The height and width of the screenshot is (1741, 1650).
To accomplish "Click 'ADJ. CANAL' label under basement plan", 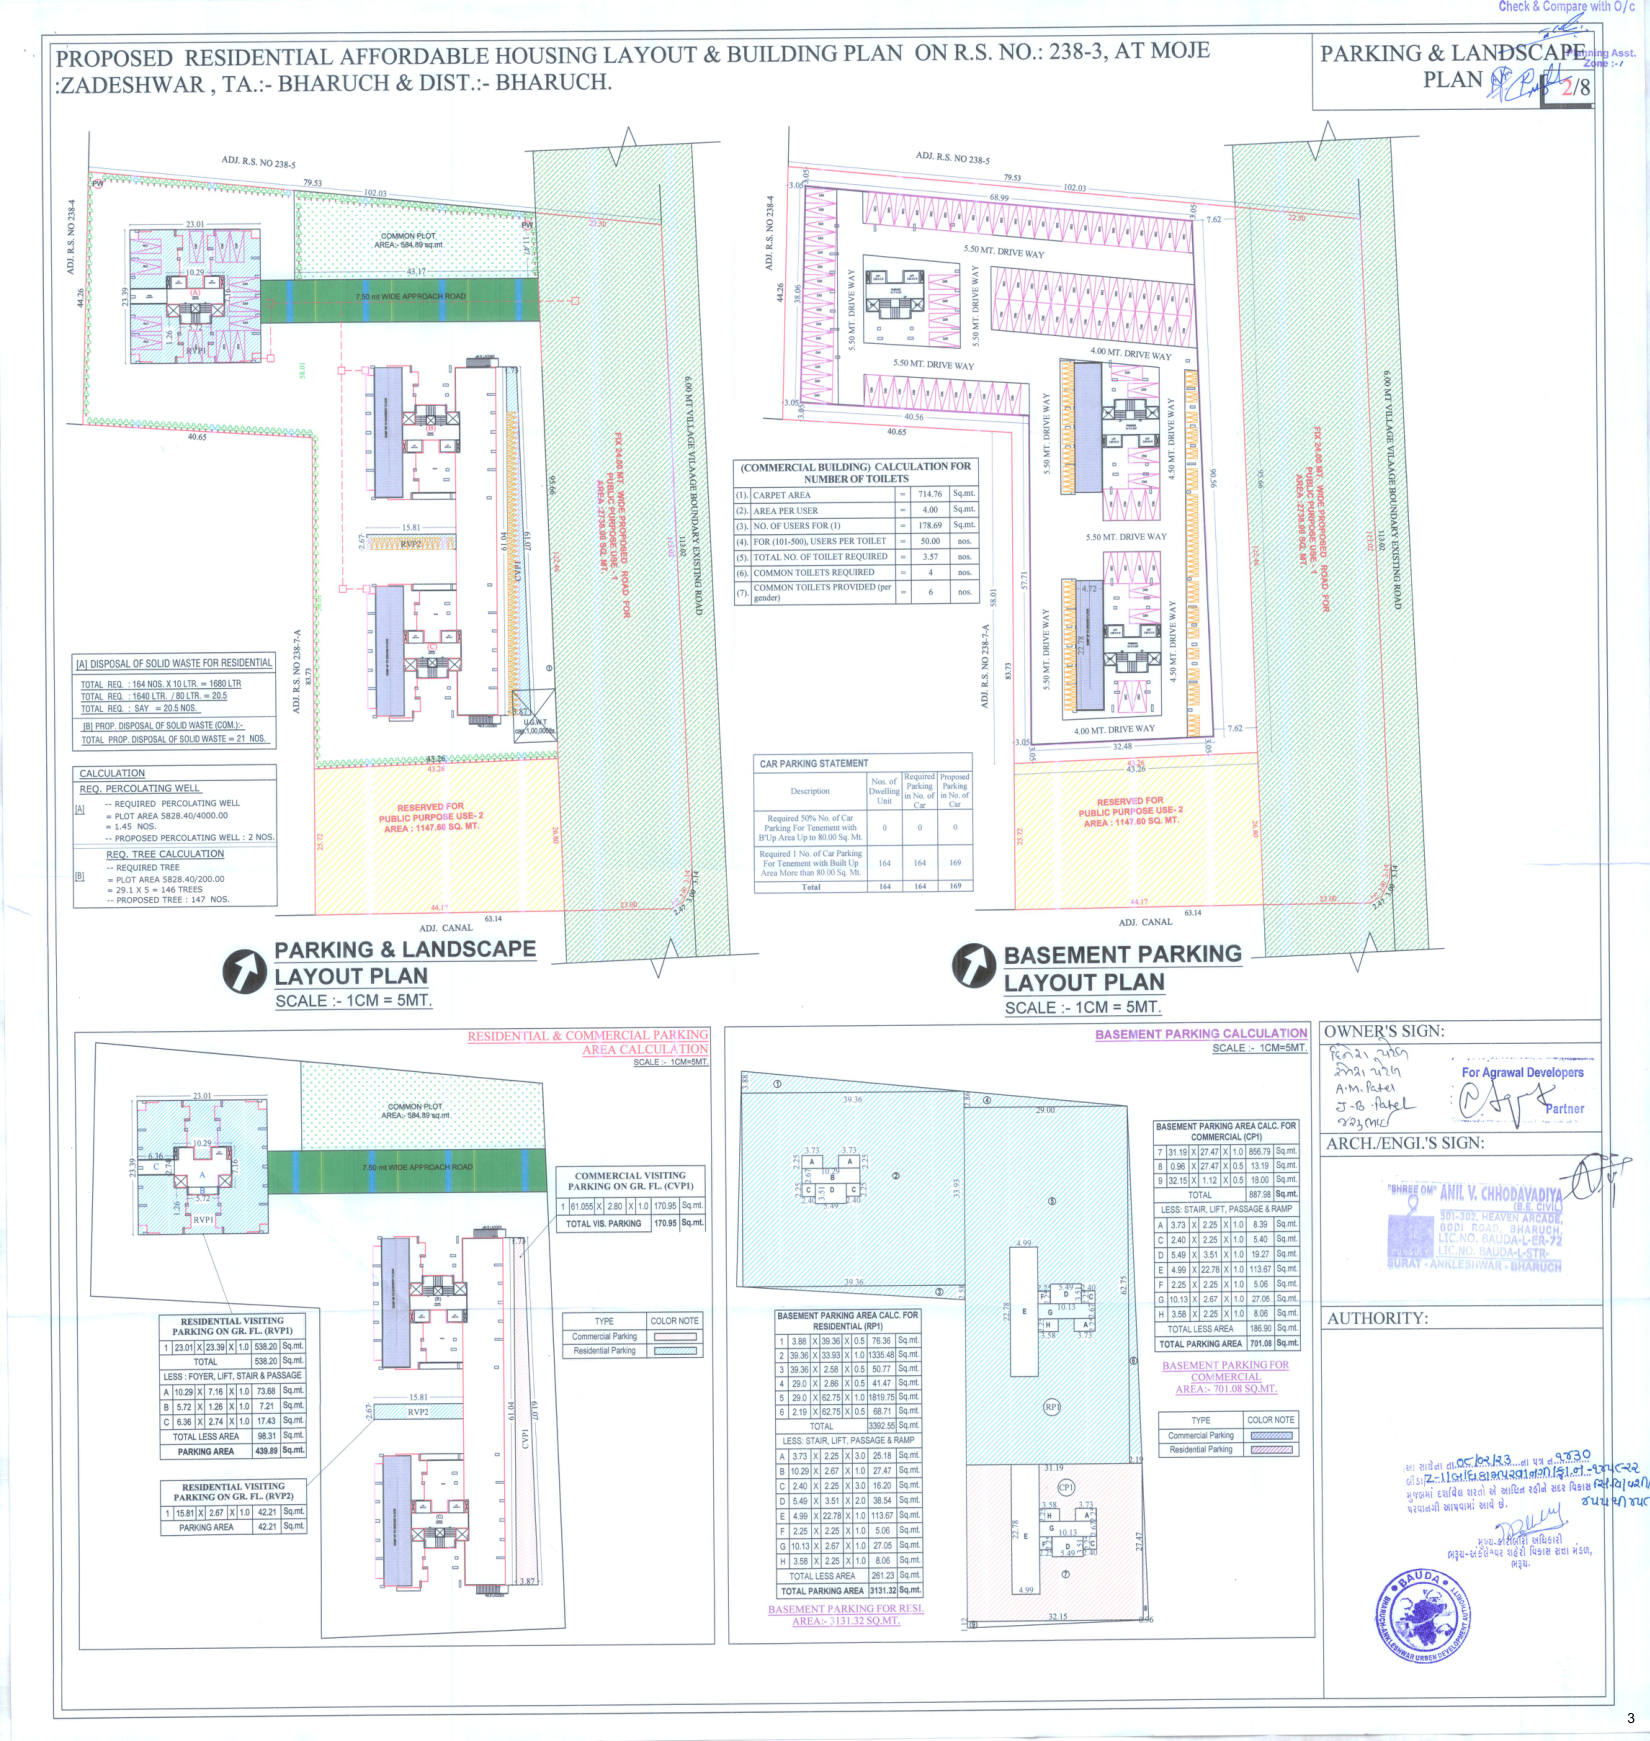I will [x=1145, y=922].
